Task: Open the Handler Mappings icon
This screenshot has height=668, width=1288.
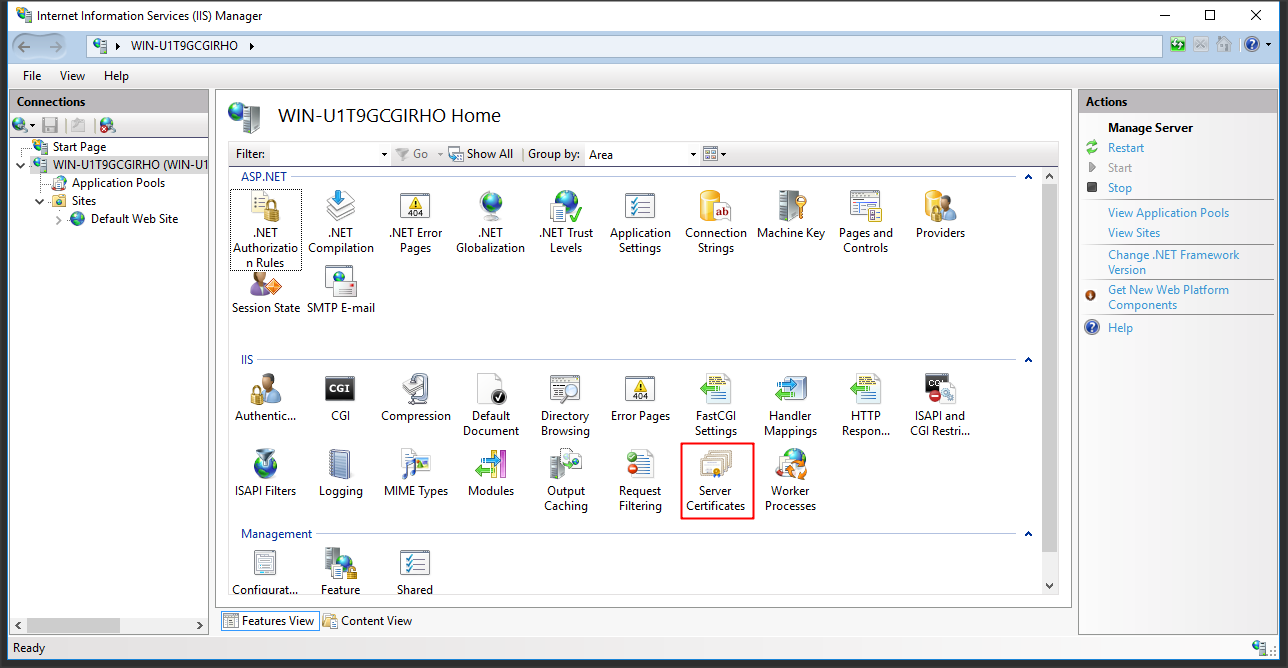Action: point(792,405)
